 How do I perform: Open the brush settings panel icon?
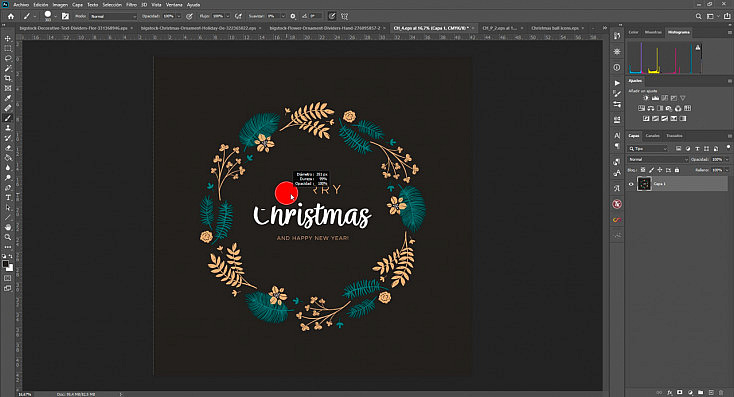coord(65,16)
